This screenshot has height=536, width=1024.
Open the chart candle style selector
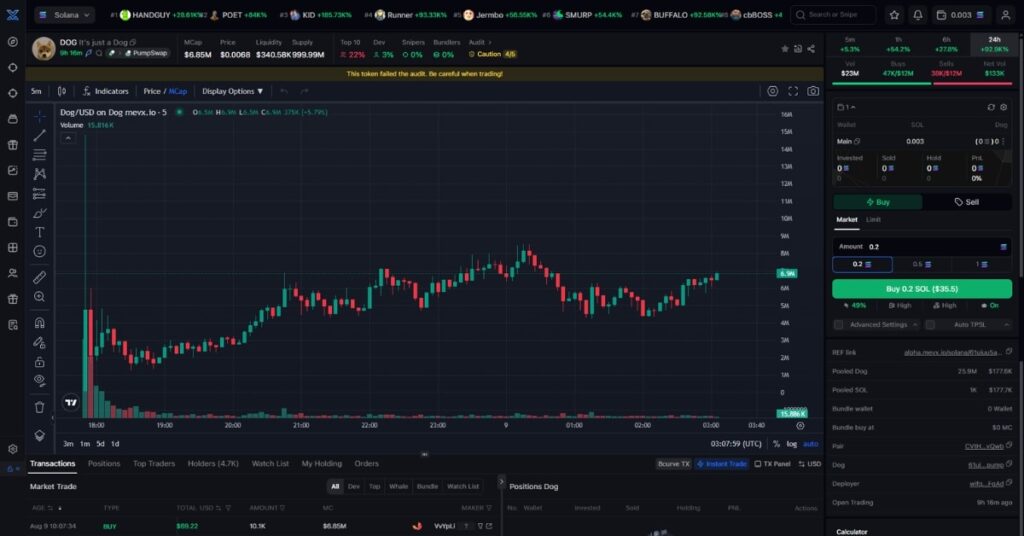coord(61,91)
